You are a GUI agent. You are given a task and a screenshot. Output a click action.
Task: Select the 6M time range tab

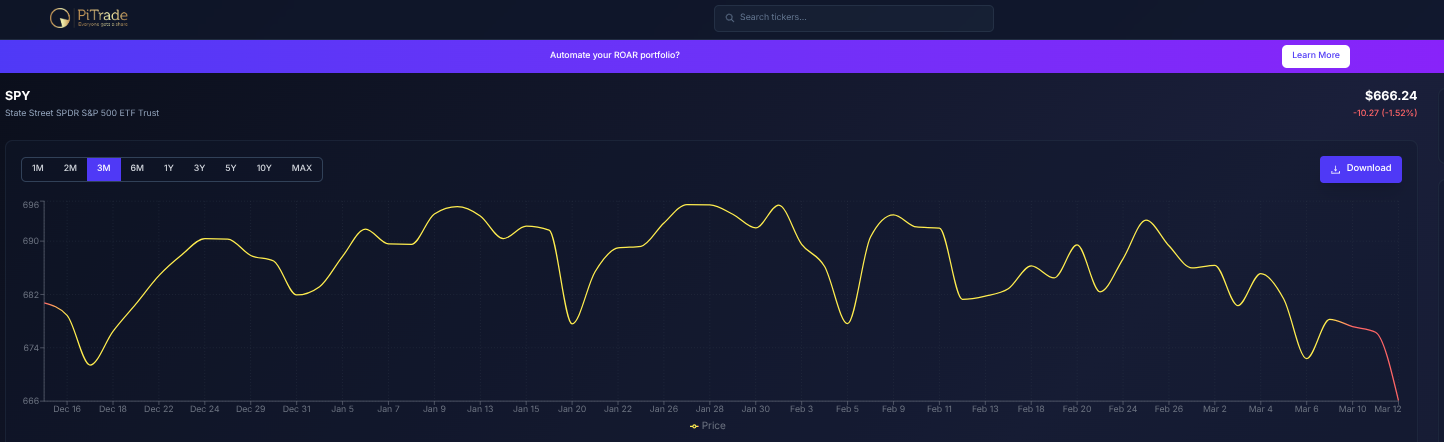tap(137, 169)
